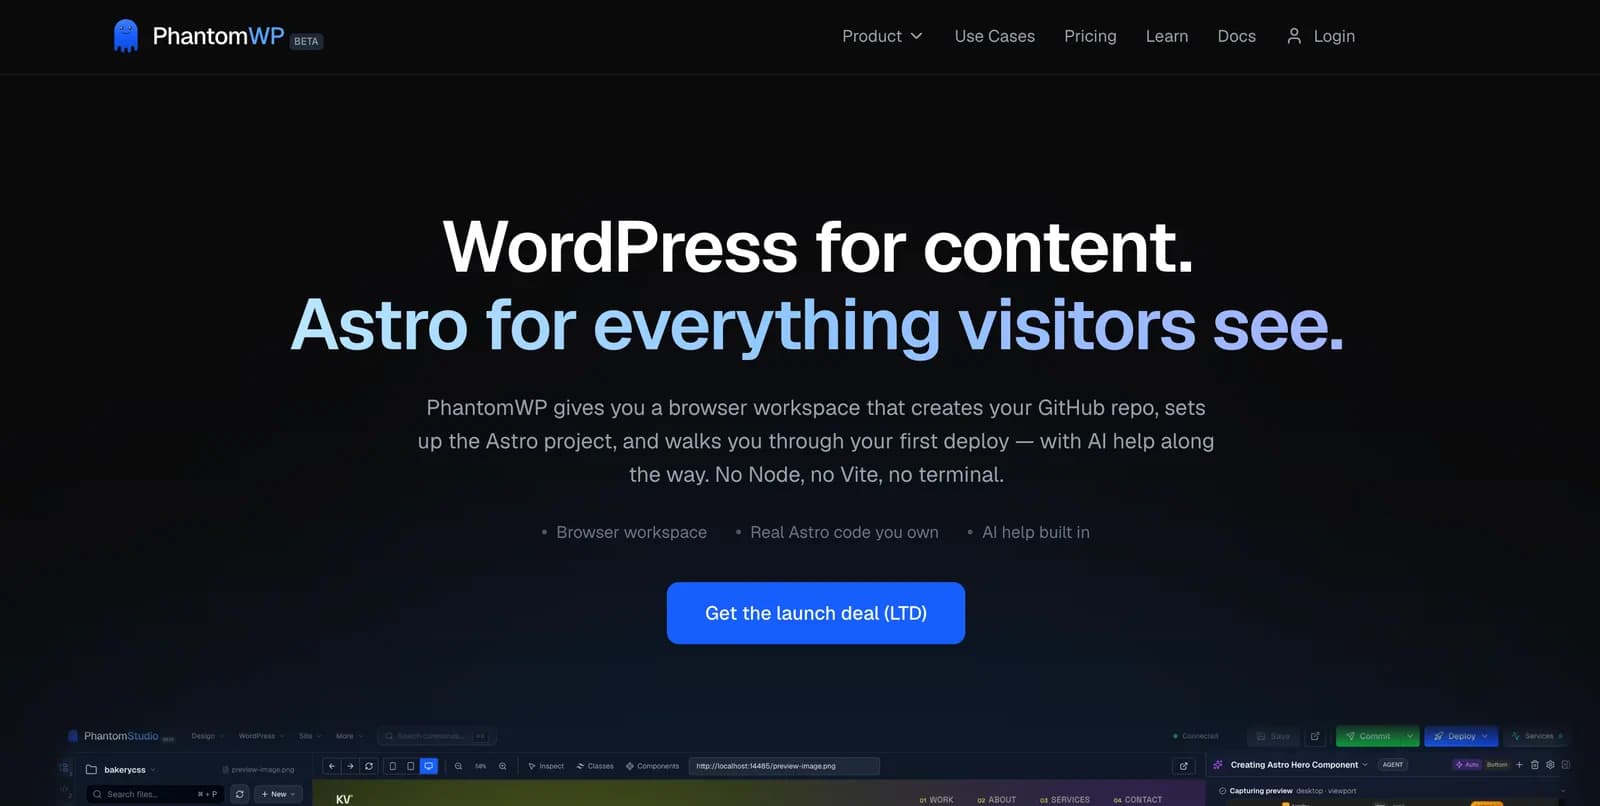Click the open-preview-in-new-tab icon beside the URL

1184,766
